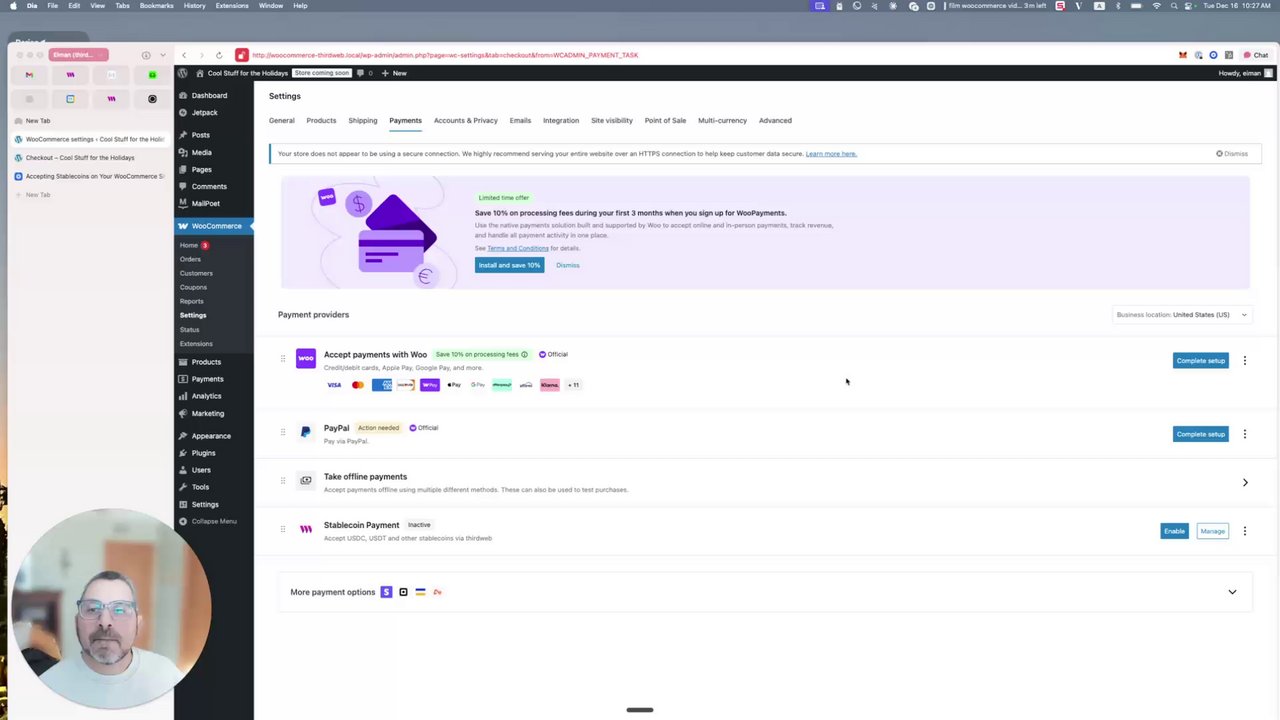
Task: Complete setup for Accept payments with Woo
Action: point(1200,361)
